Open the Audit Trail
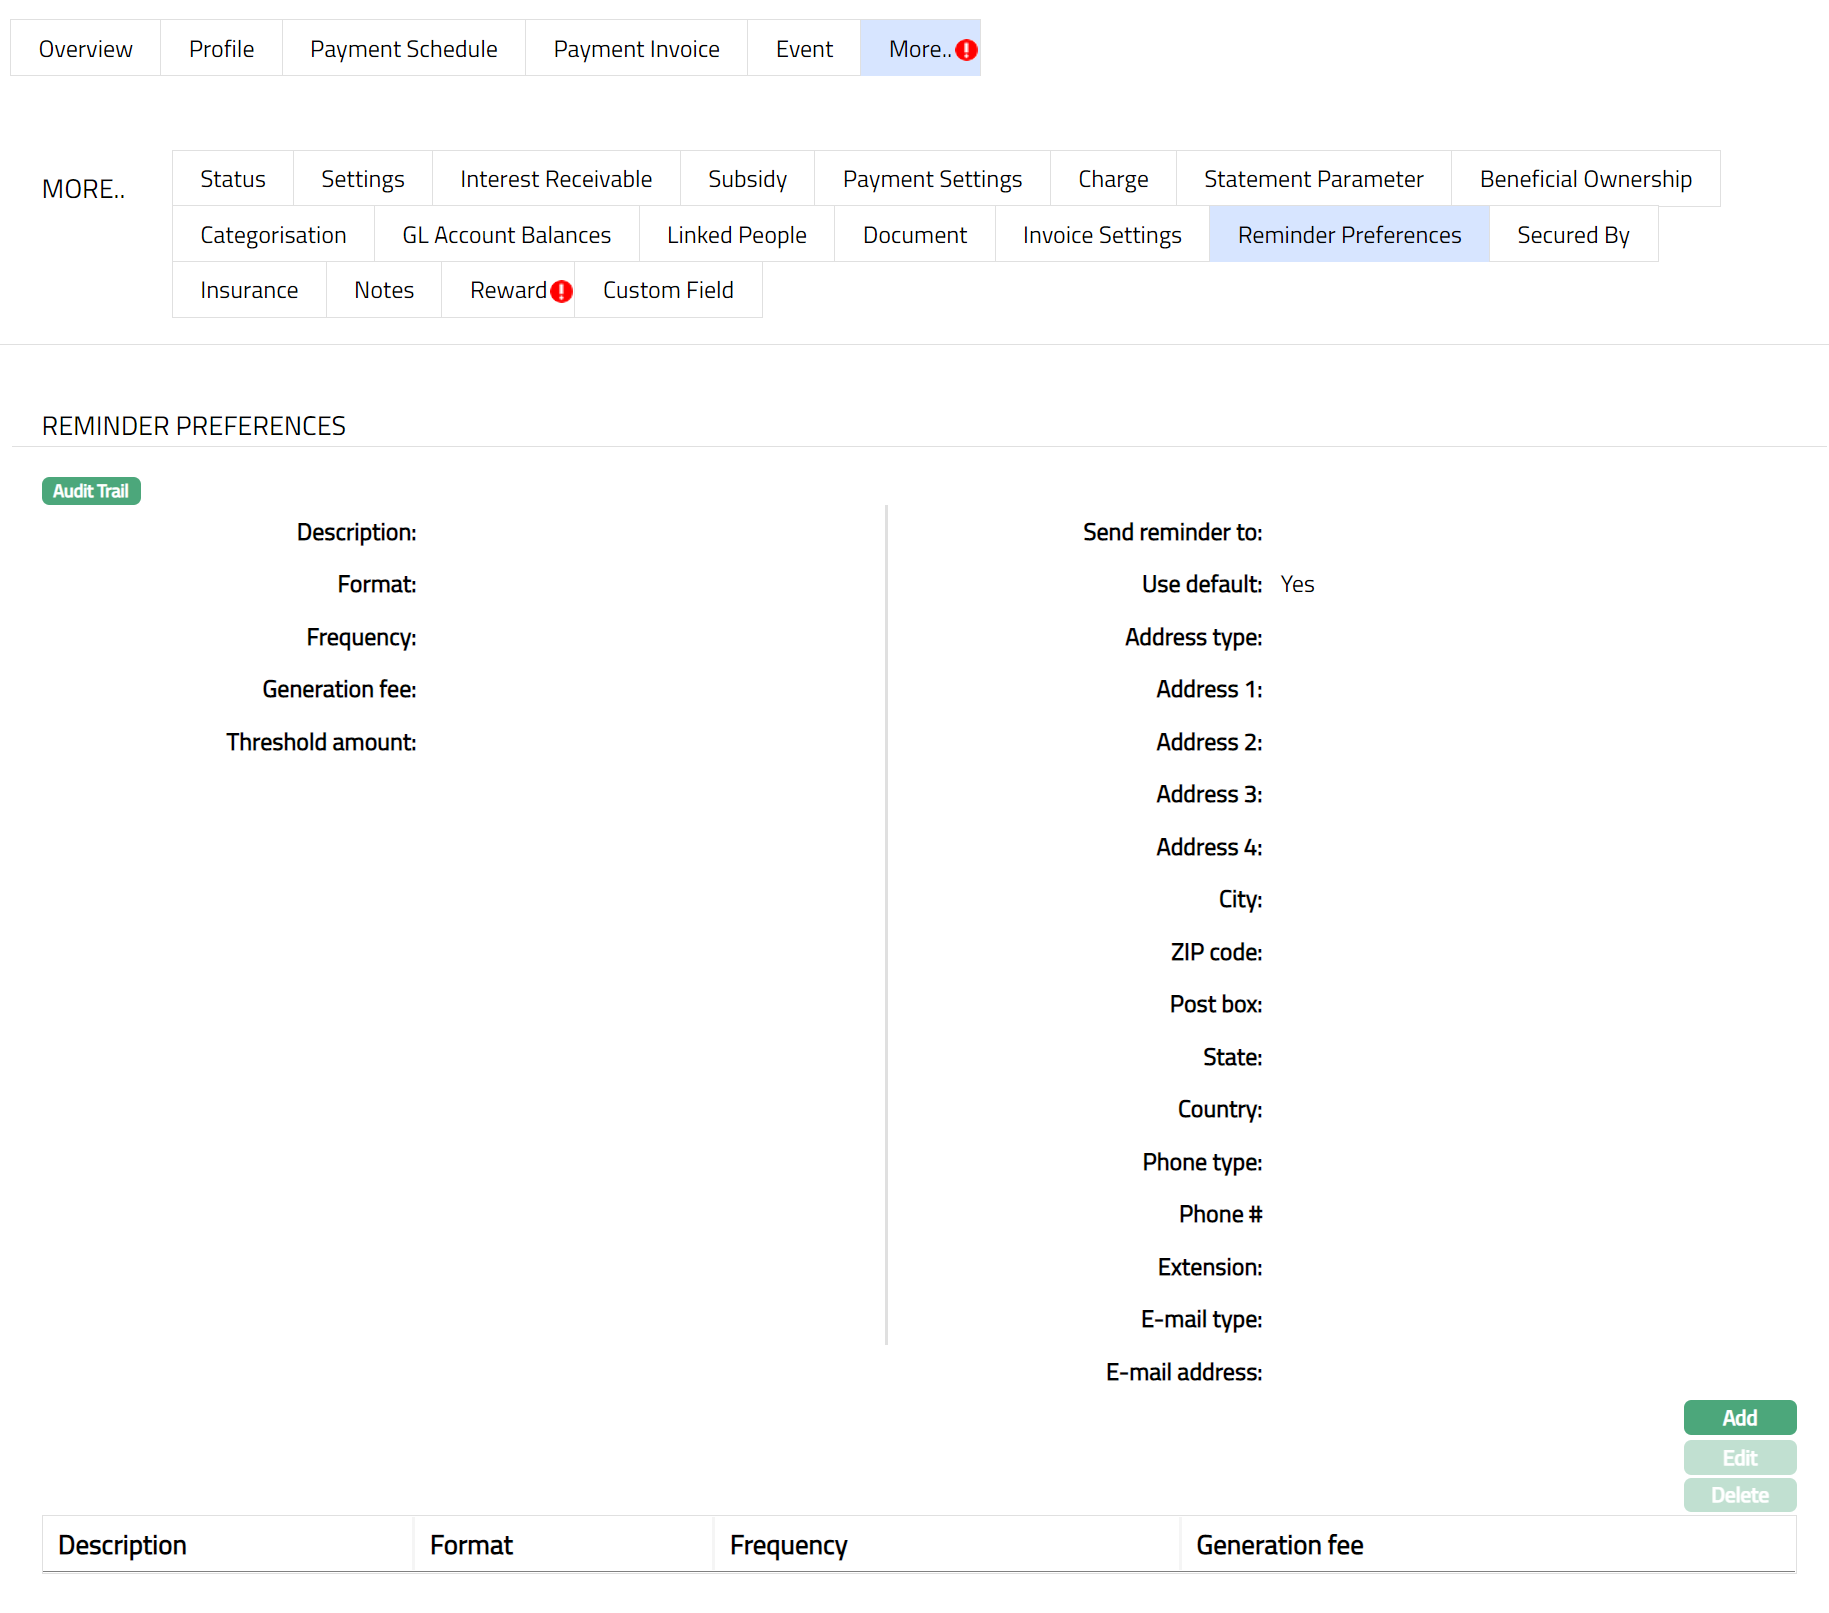The width and height of the screenshot is (1829, 1613). pyautogui.click(x=91, y=491)
